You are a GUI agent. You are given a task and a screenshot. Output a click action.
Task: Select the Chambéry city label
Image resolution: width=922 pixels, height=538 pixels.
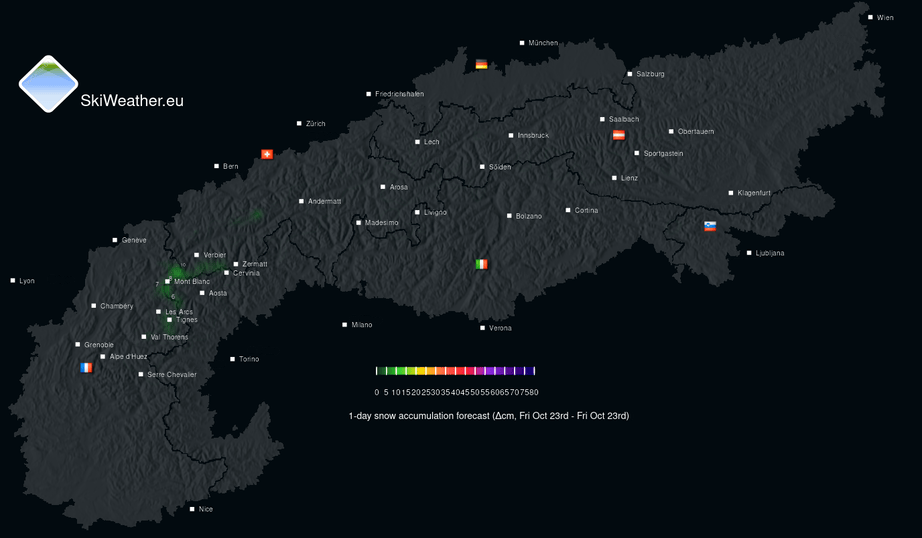point(116,306)
